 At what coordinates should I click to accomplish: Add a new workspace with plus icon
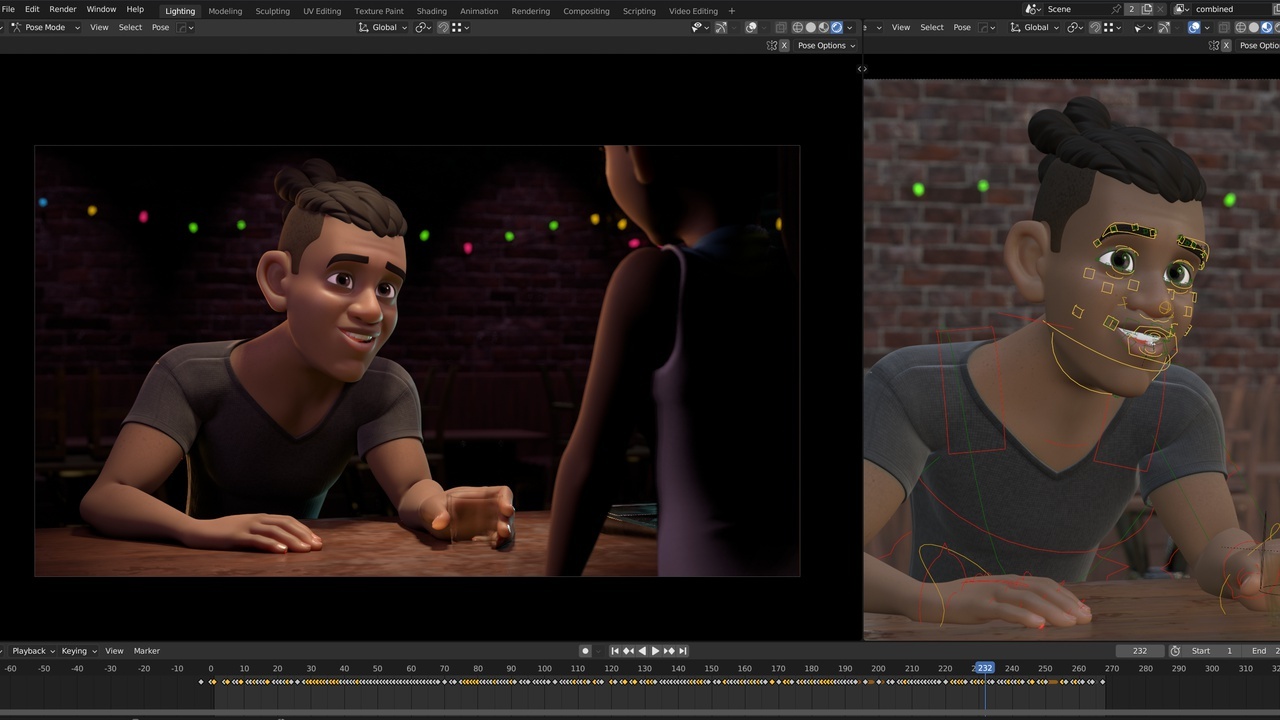coord(731,11)
